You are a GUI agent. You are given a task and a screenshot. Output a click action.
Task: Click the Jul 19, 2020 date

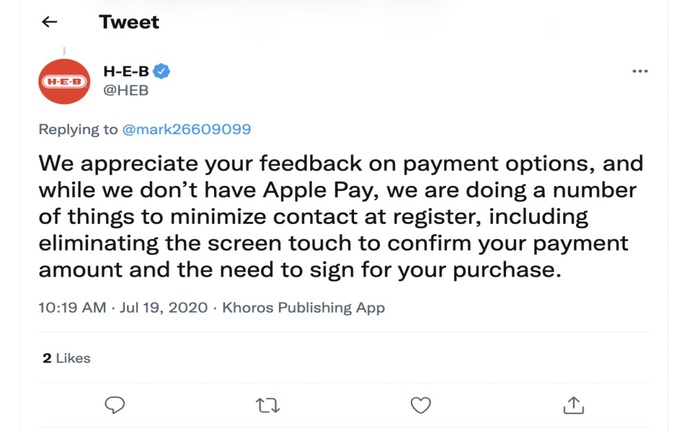click(164, 307)
